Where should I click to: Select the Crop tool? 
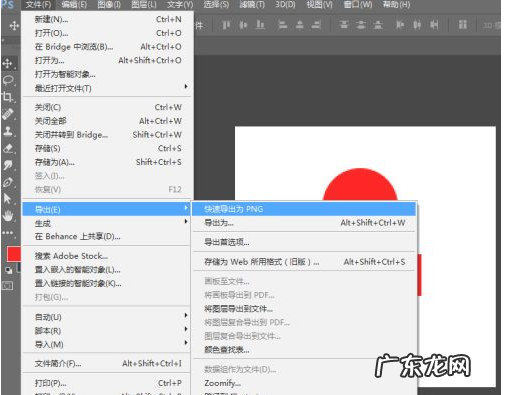(8, 97)
